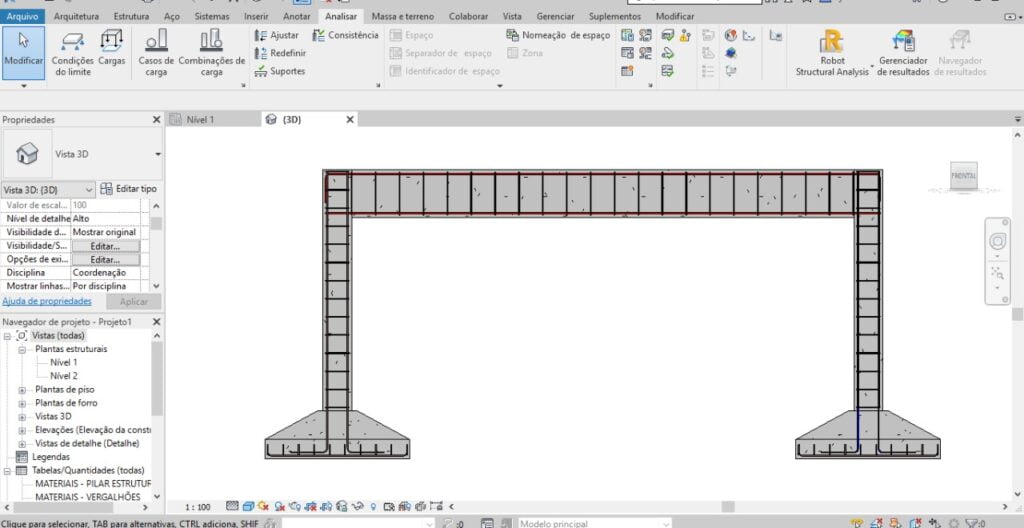This screenshot has width=1024, height=528.
Task: Launch Robot Structural Analysis
Action: point(832,52)
